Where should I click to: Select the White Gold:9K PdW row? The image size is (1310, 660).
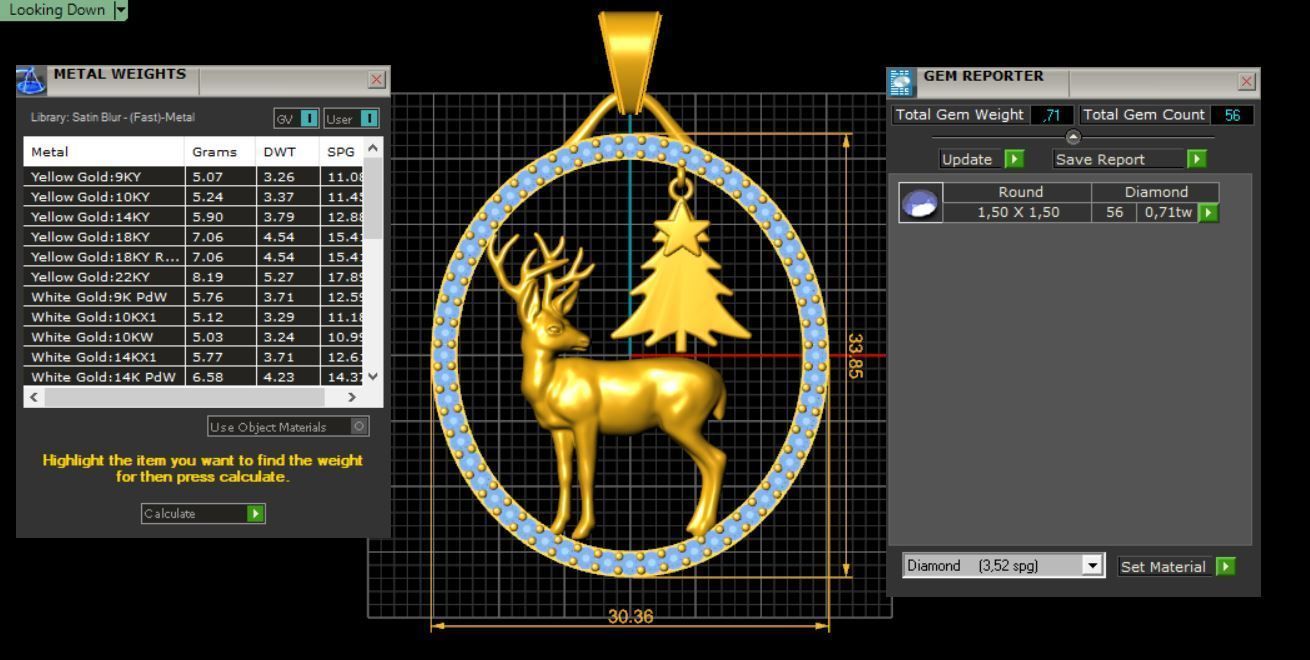point(194,297)
